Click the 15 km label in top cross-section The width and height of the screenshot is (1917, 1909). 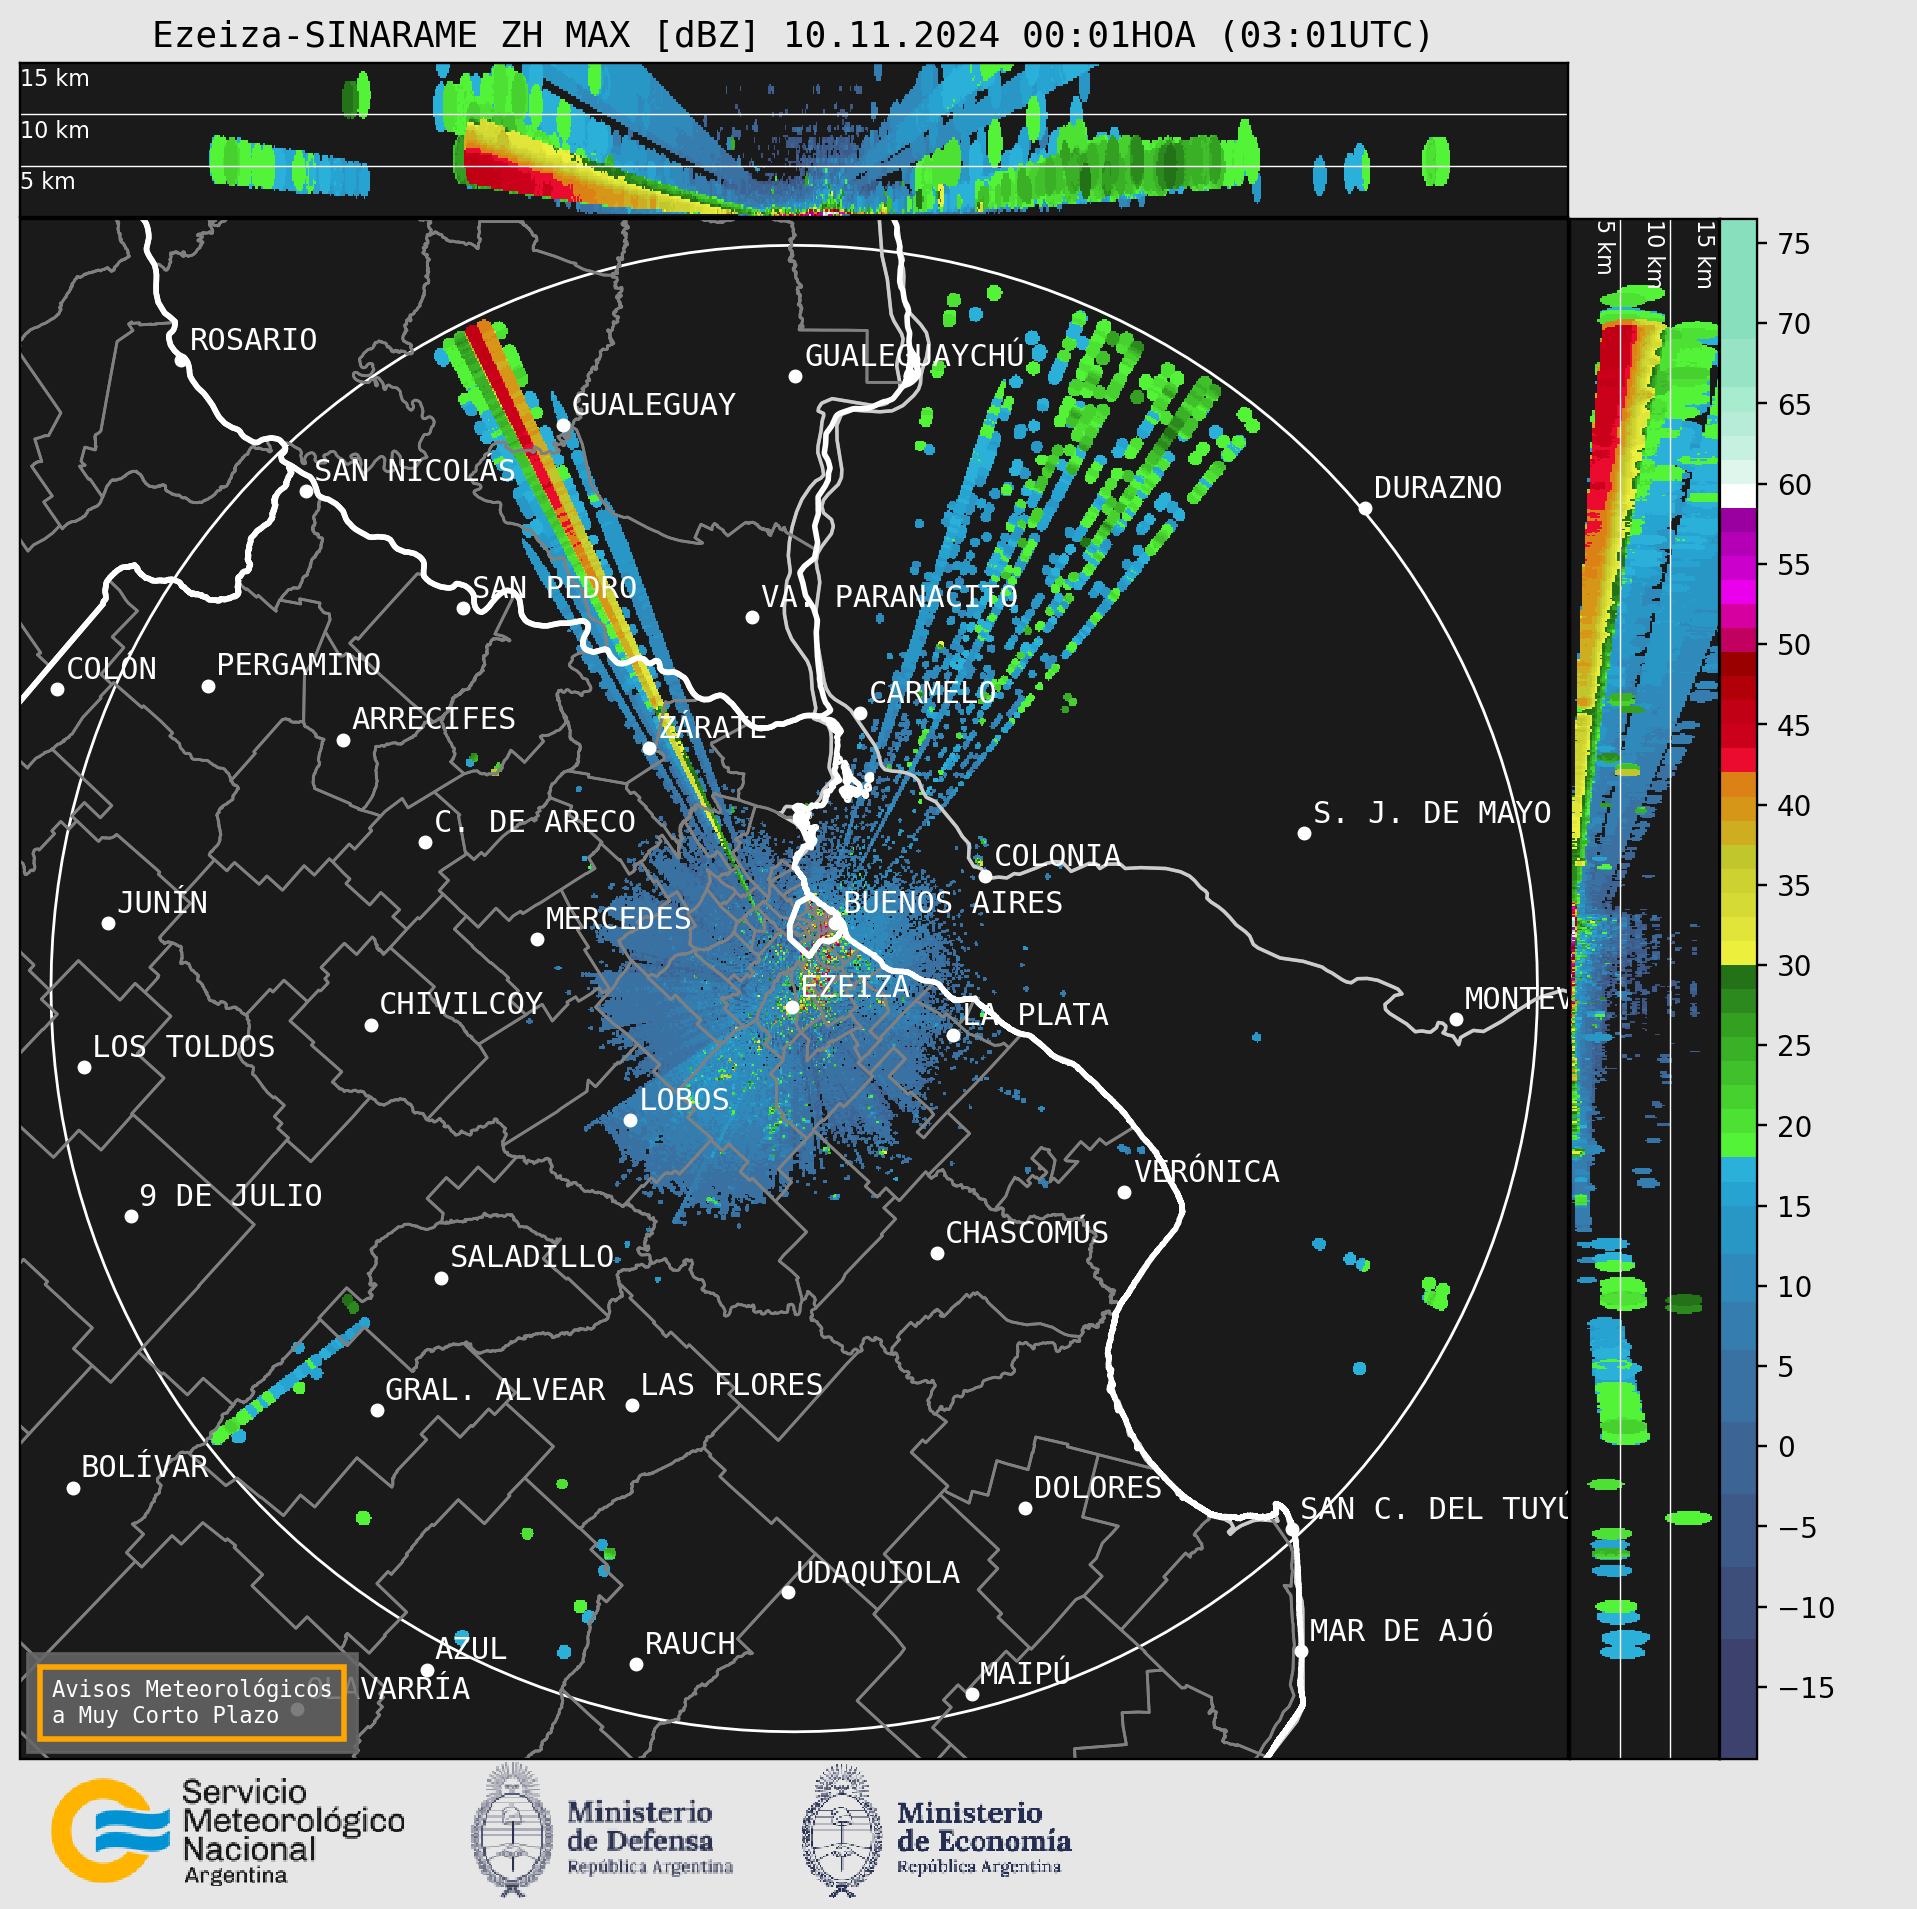[55, 78]
